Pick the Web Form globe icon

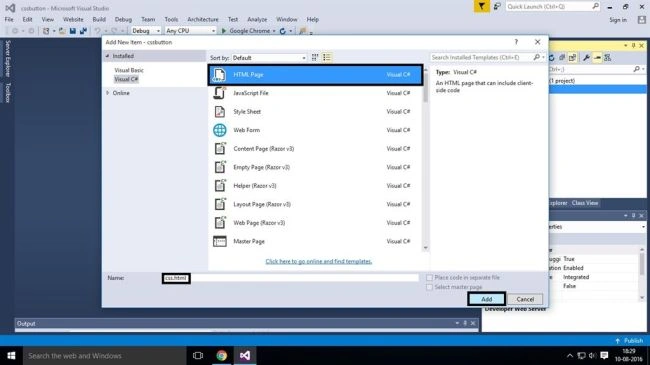tap(219, 130)
